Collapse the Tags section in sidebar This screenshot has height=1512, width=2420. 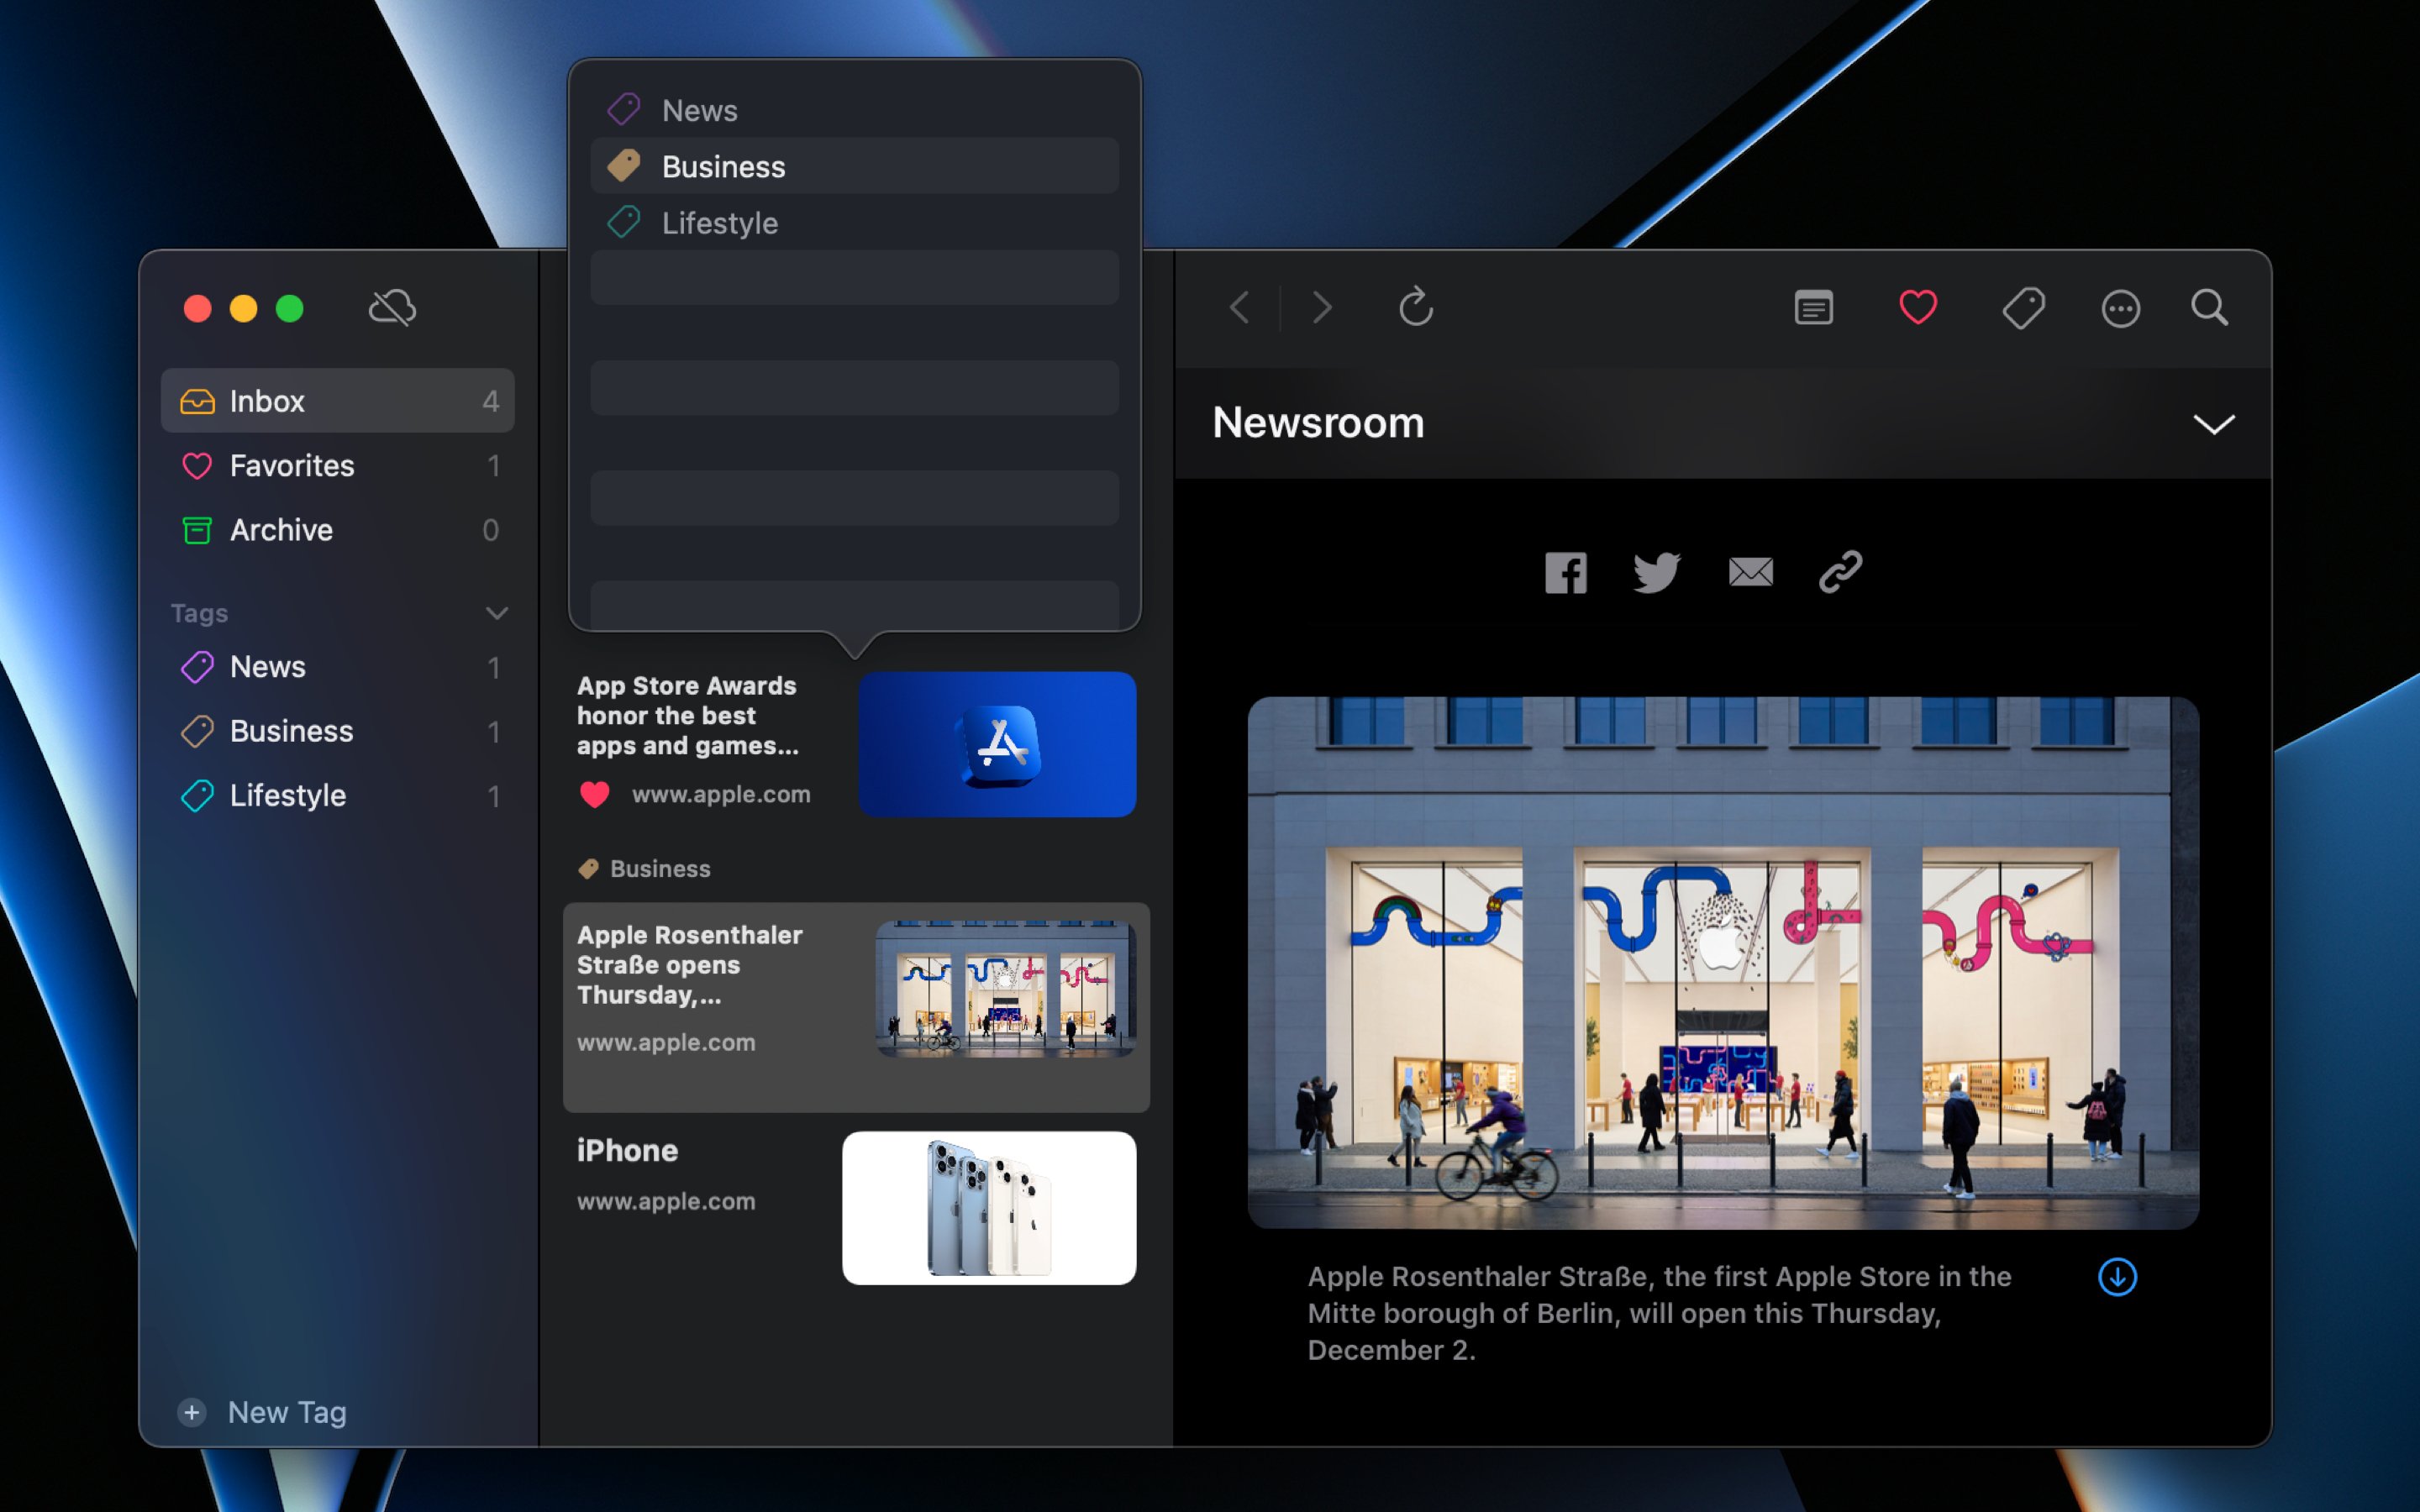(496, 613)
